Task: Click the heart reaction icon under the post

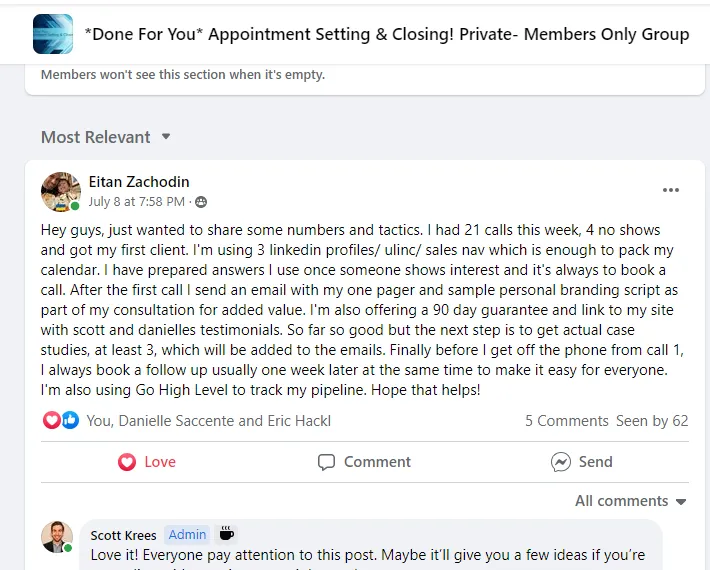Action: coord(52,420)
